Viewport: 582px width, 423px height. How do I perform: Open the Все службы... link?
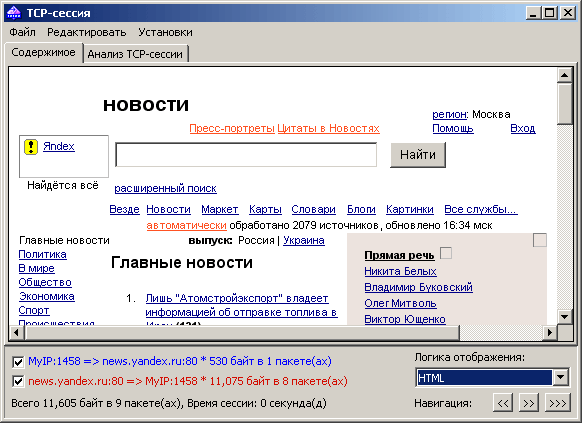click(481, 209)
